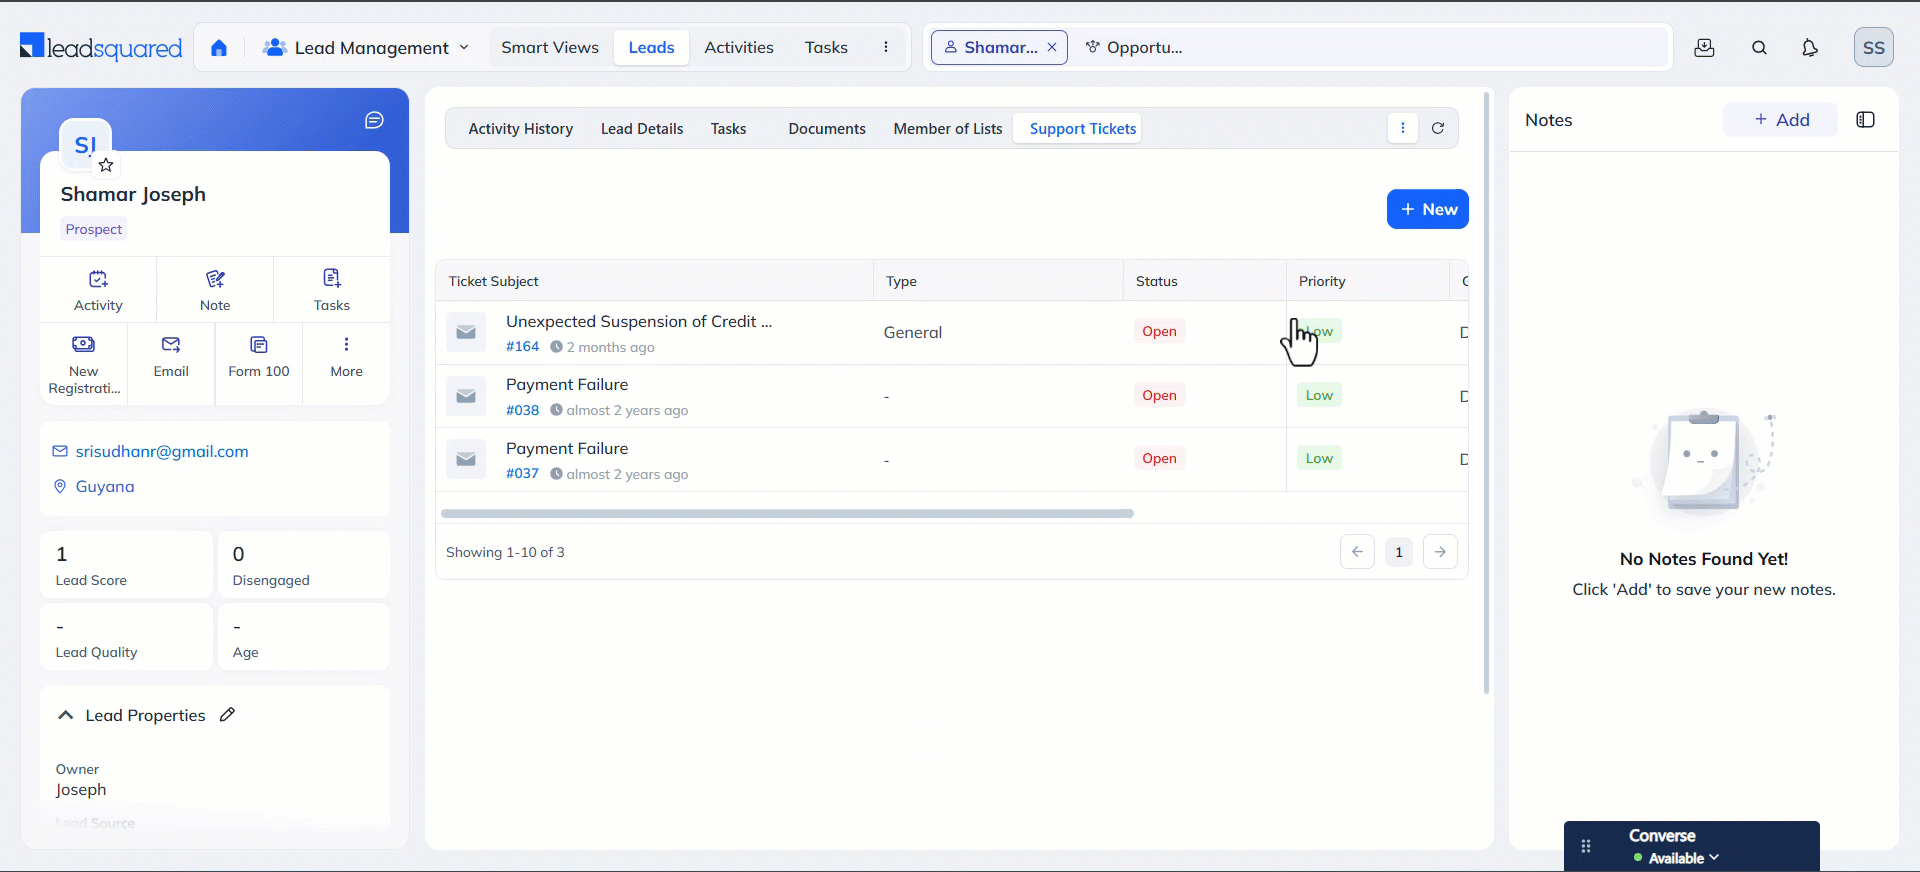
Task: Switch to Smart Views
Action: click(550, 47)
